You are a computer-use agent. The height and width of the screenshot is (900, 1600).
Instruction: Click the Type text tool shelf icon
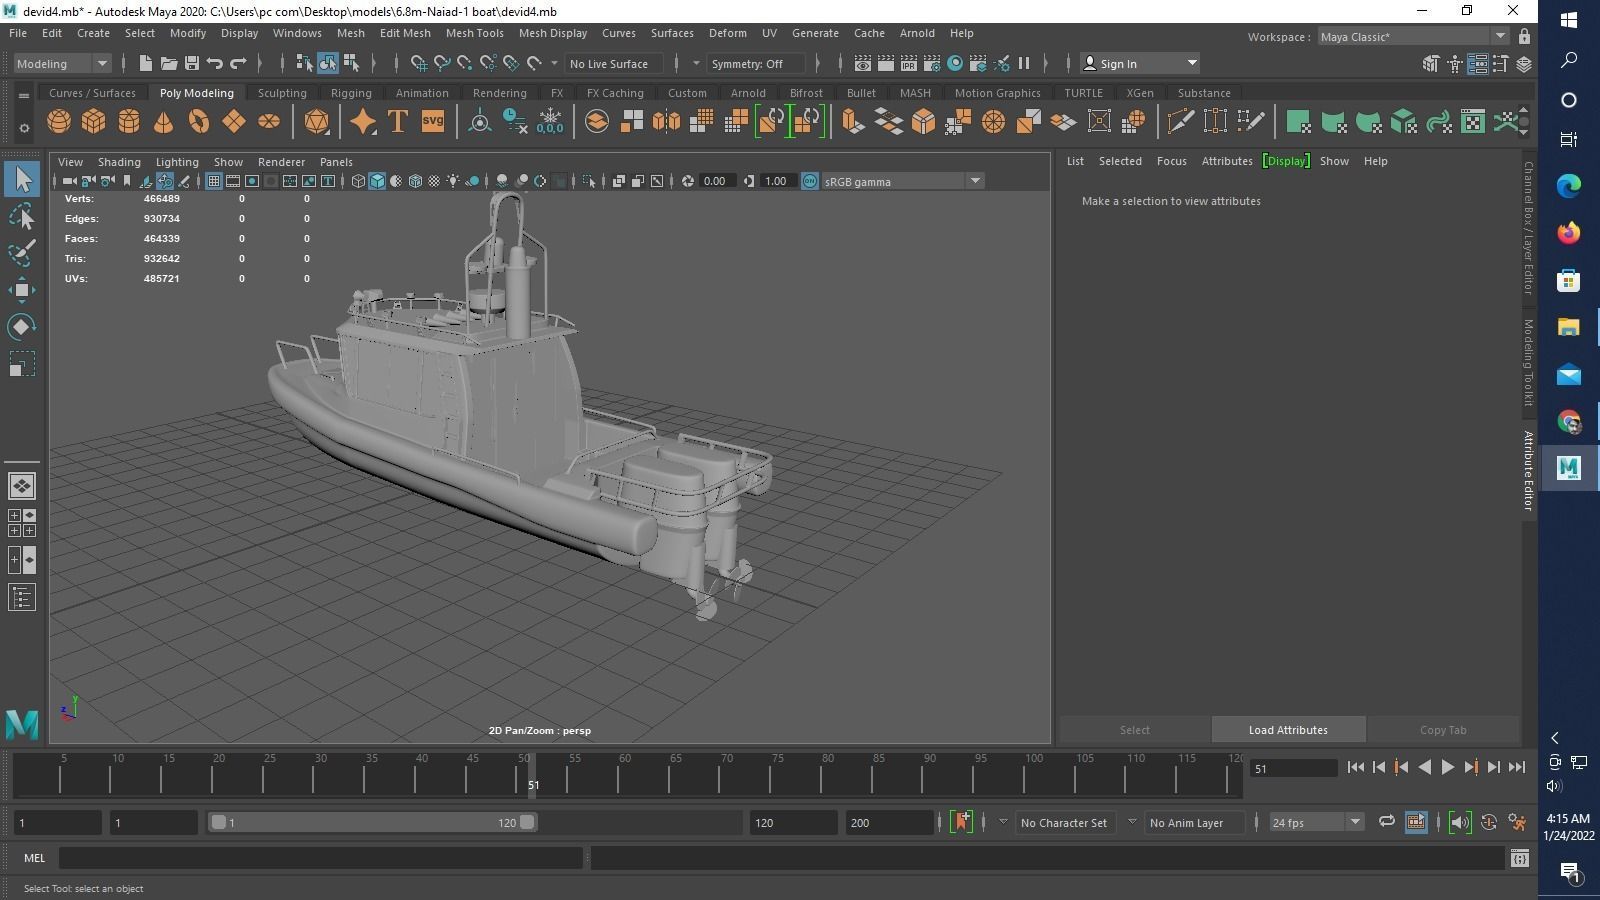[x=398, y=122]
